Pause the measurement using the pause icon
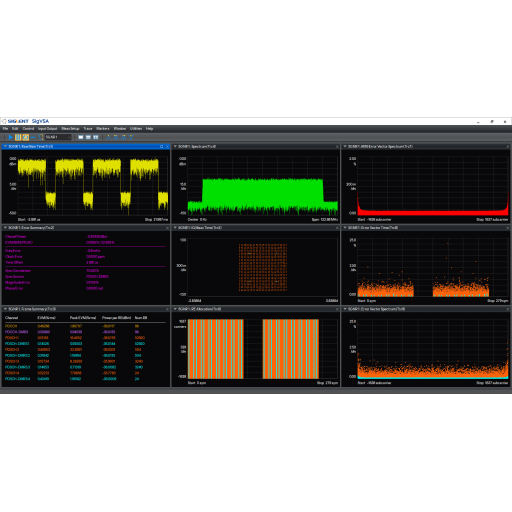Image resolution: width=512 pixels, height=512 pixels. coord(18,137)
